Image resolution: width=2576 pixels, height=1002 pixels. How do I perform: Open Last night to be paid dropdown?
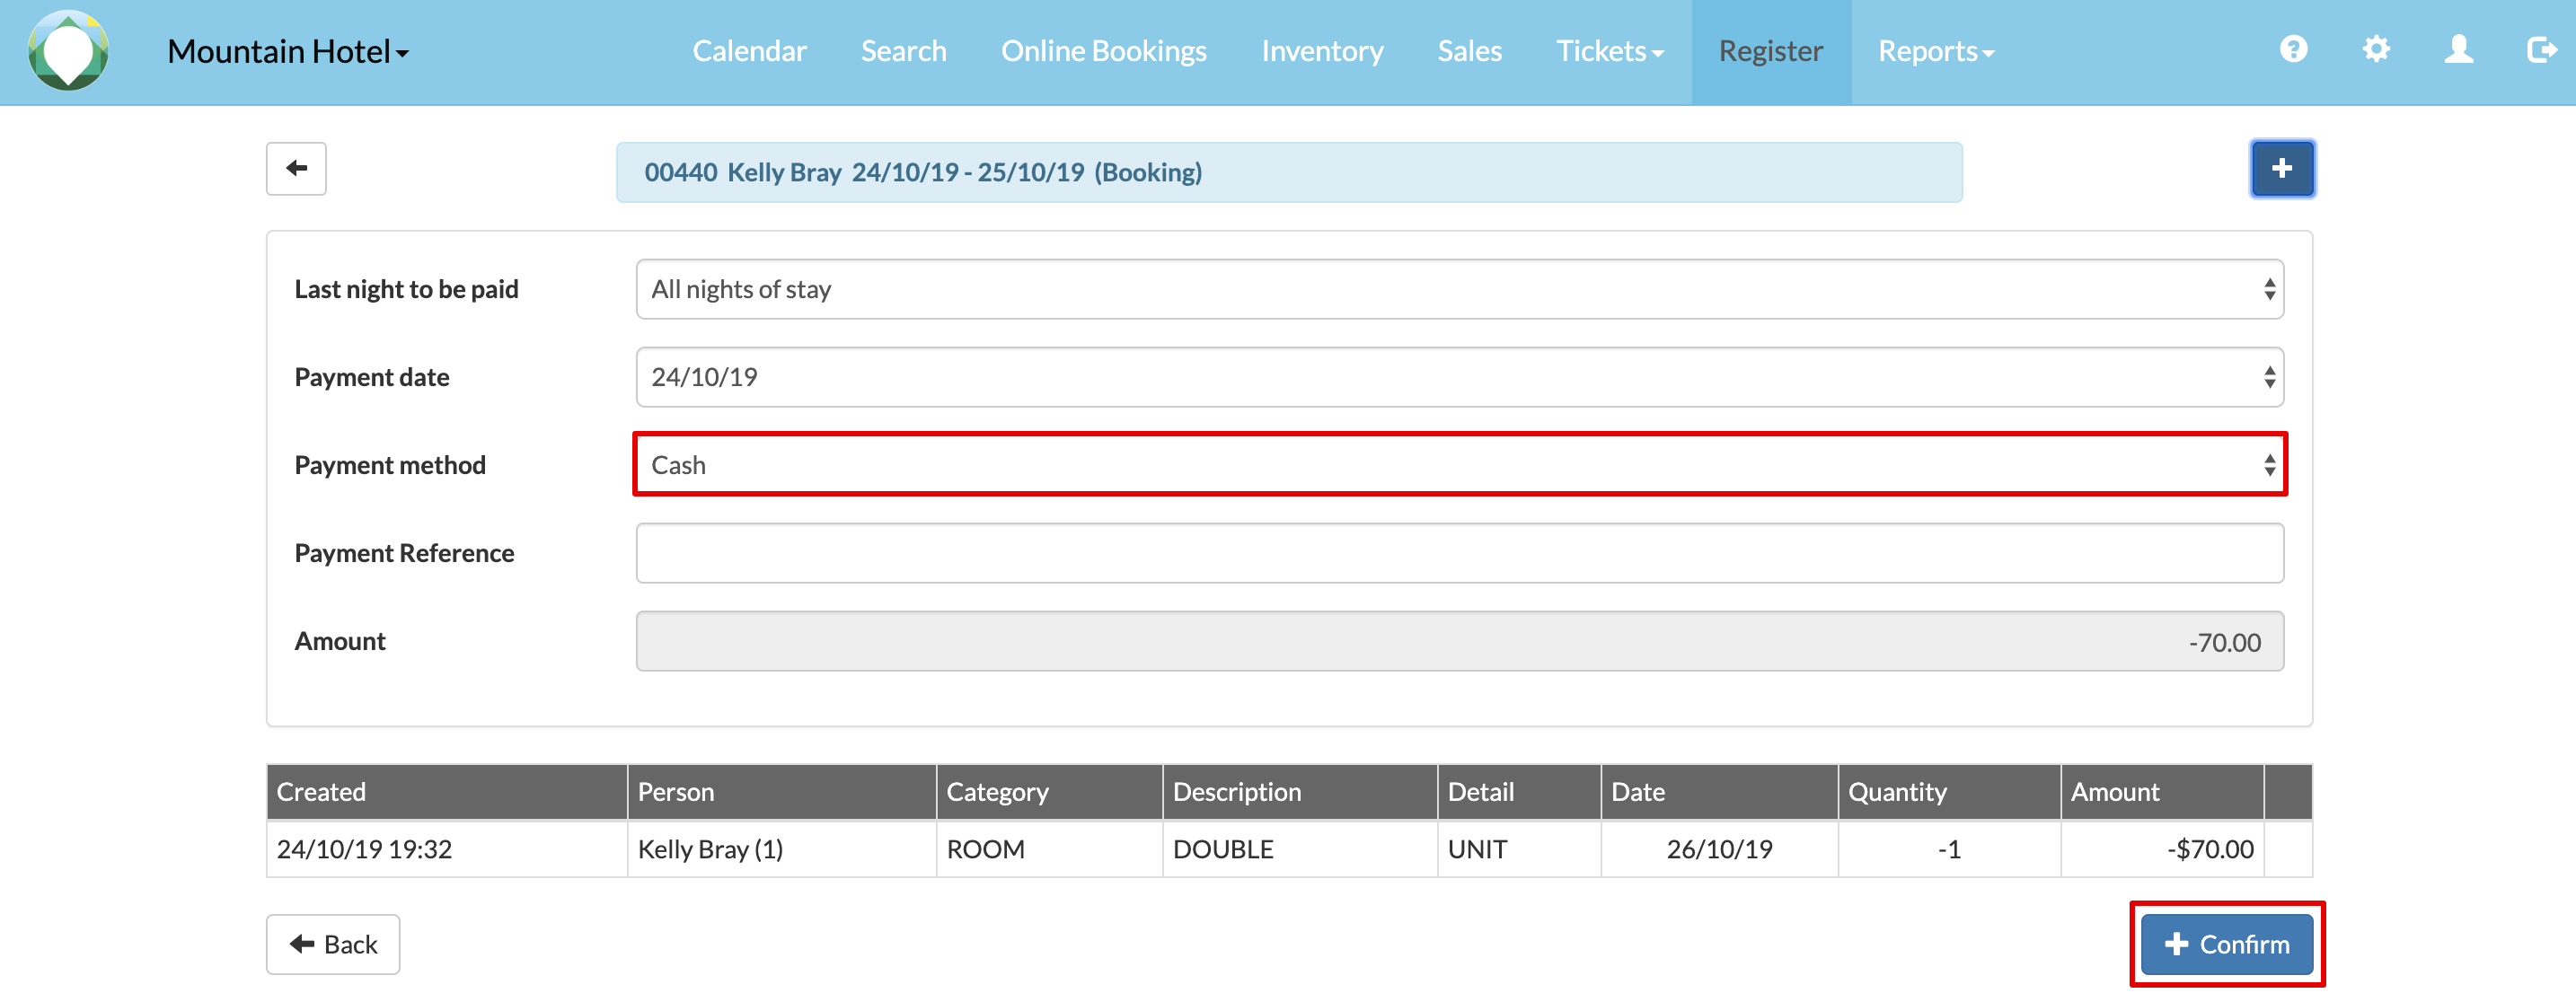(x=1459, y=289)
